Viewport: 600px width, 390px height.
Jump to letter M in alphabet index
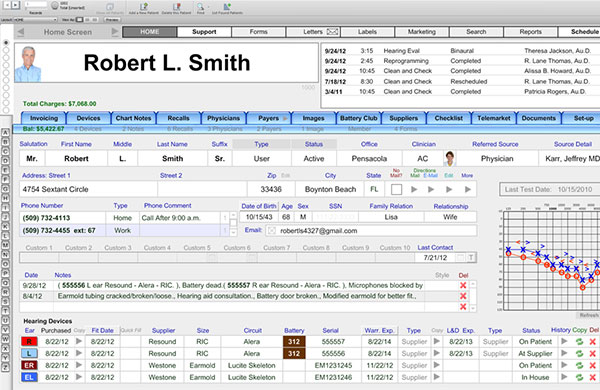click(5, 245)
